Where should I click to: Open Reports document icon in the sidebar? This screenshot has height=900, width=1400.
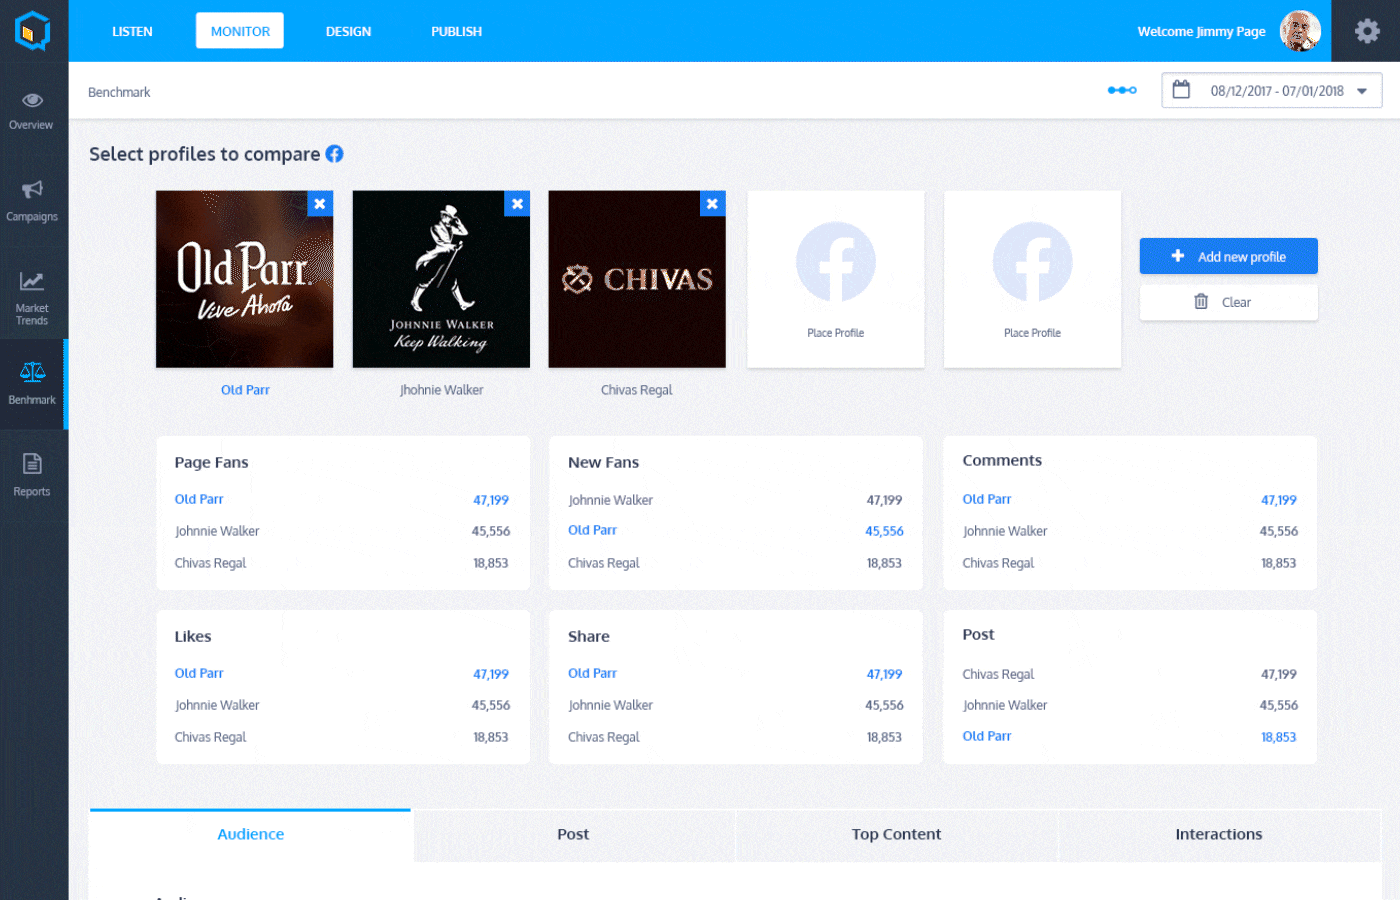click(32, 464)
